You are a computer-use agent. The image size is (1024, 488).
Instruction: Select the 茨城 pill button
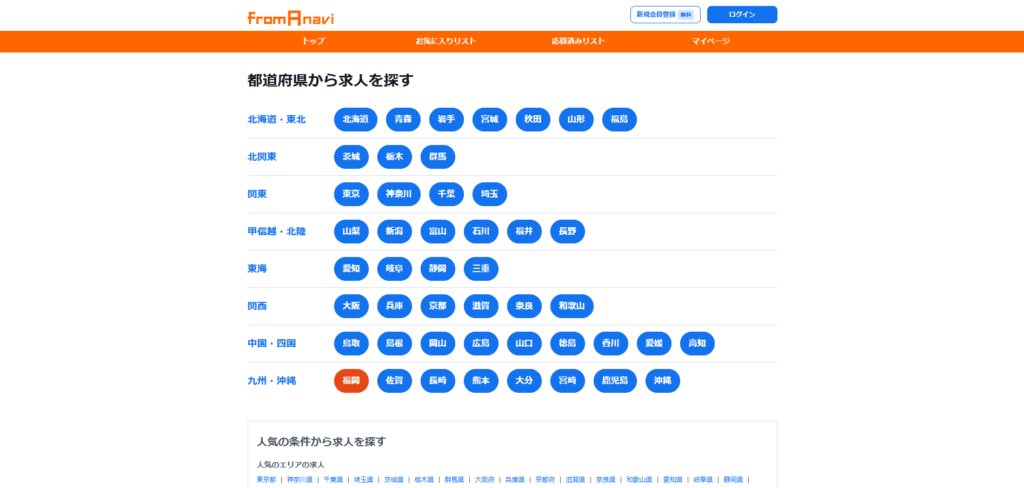351,157
